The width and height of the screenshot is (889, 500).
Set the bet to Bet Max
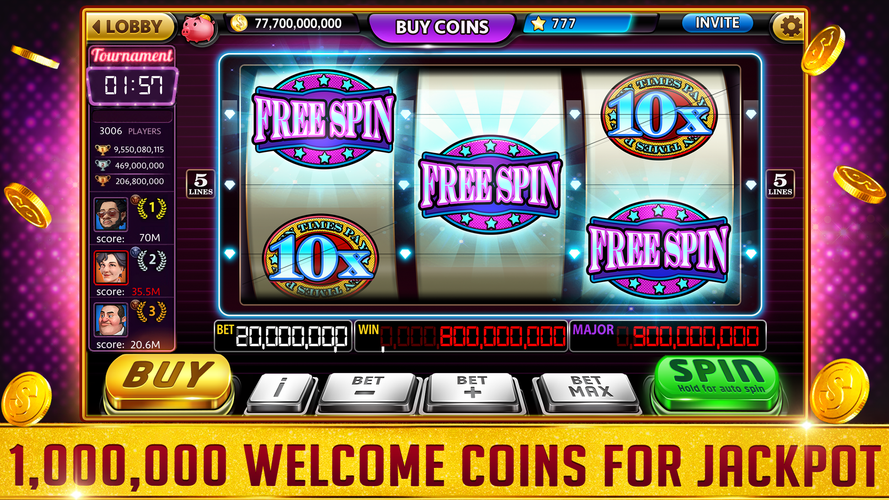tap(590, 391)
